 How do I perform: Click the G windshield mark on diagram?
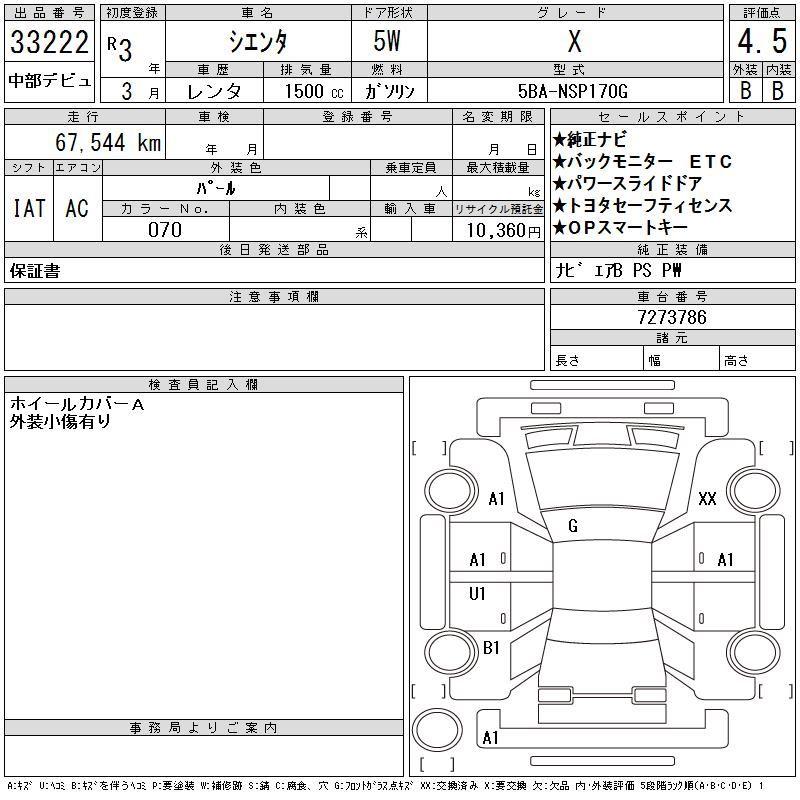(573, 526)
